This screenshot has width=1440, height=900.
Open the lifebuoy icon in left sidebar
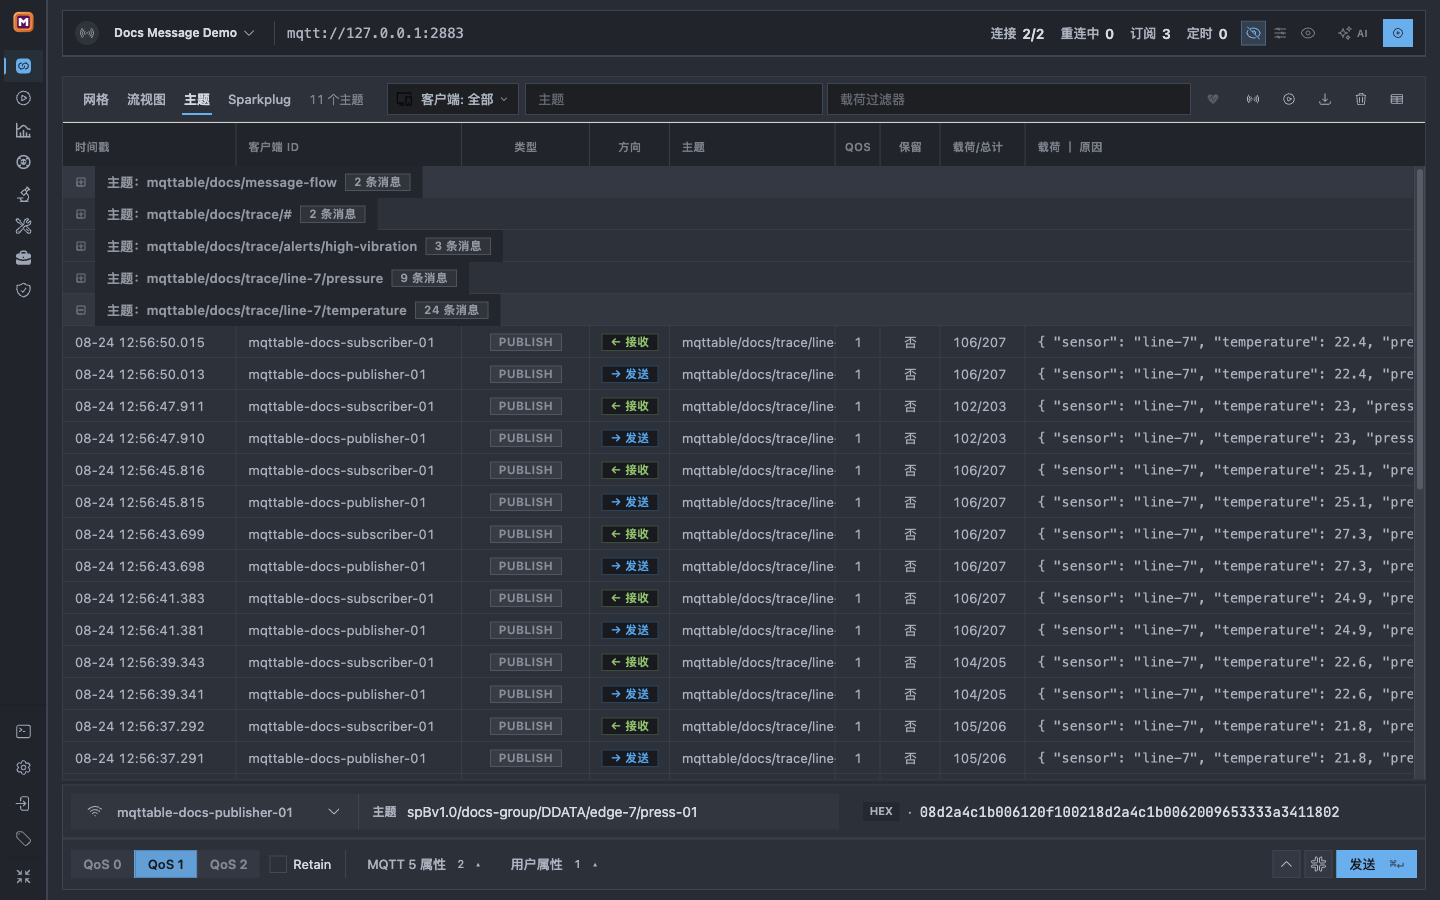[x=23, y=162]
